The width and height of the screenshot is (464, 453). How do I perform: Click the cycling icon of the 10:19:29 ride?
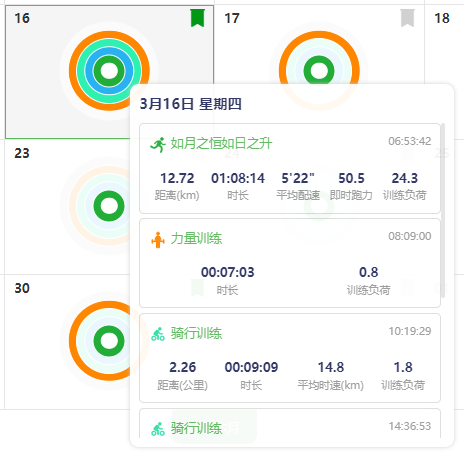click(x=158, y=334)
